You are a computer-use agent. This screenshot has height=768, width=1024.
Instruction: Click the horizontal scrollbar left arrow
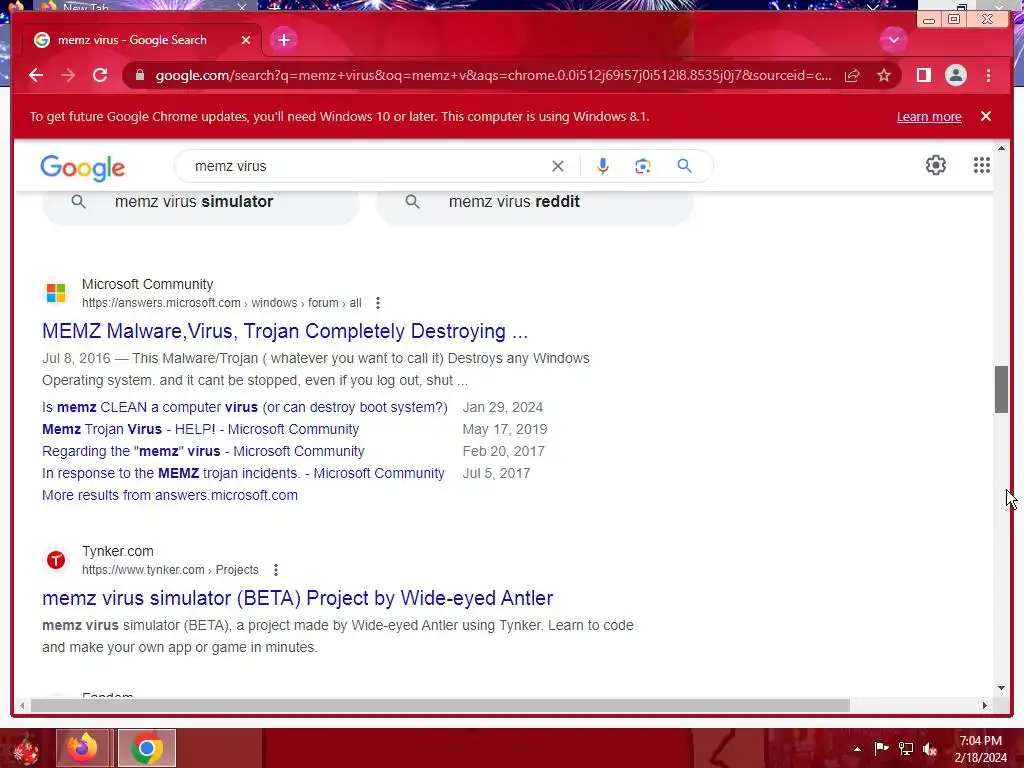tap(22, 705)
